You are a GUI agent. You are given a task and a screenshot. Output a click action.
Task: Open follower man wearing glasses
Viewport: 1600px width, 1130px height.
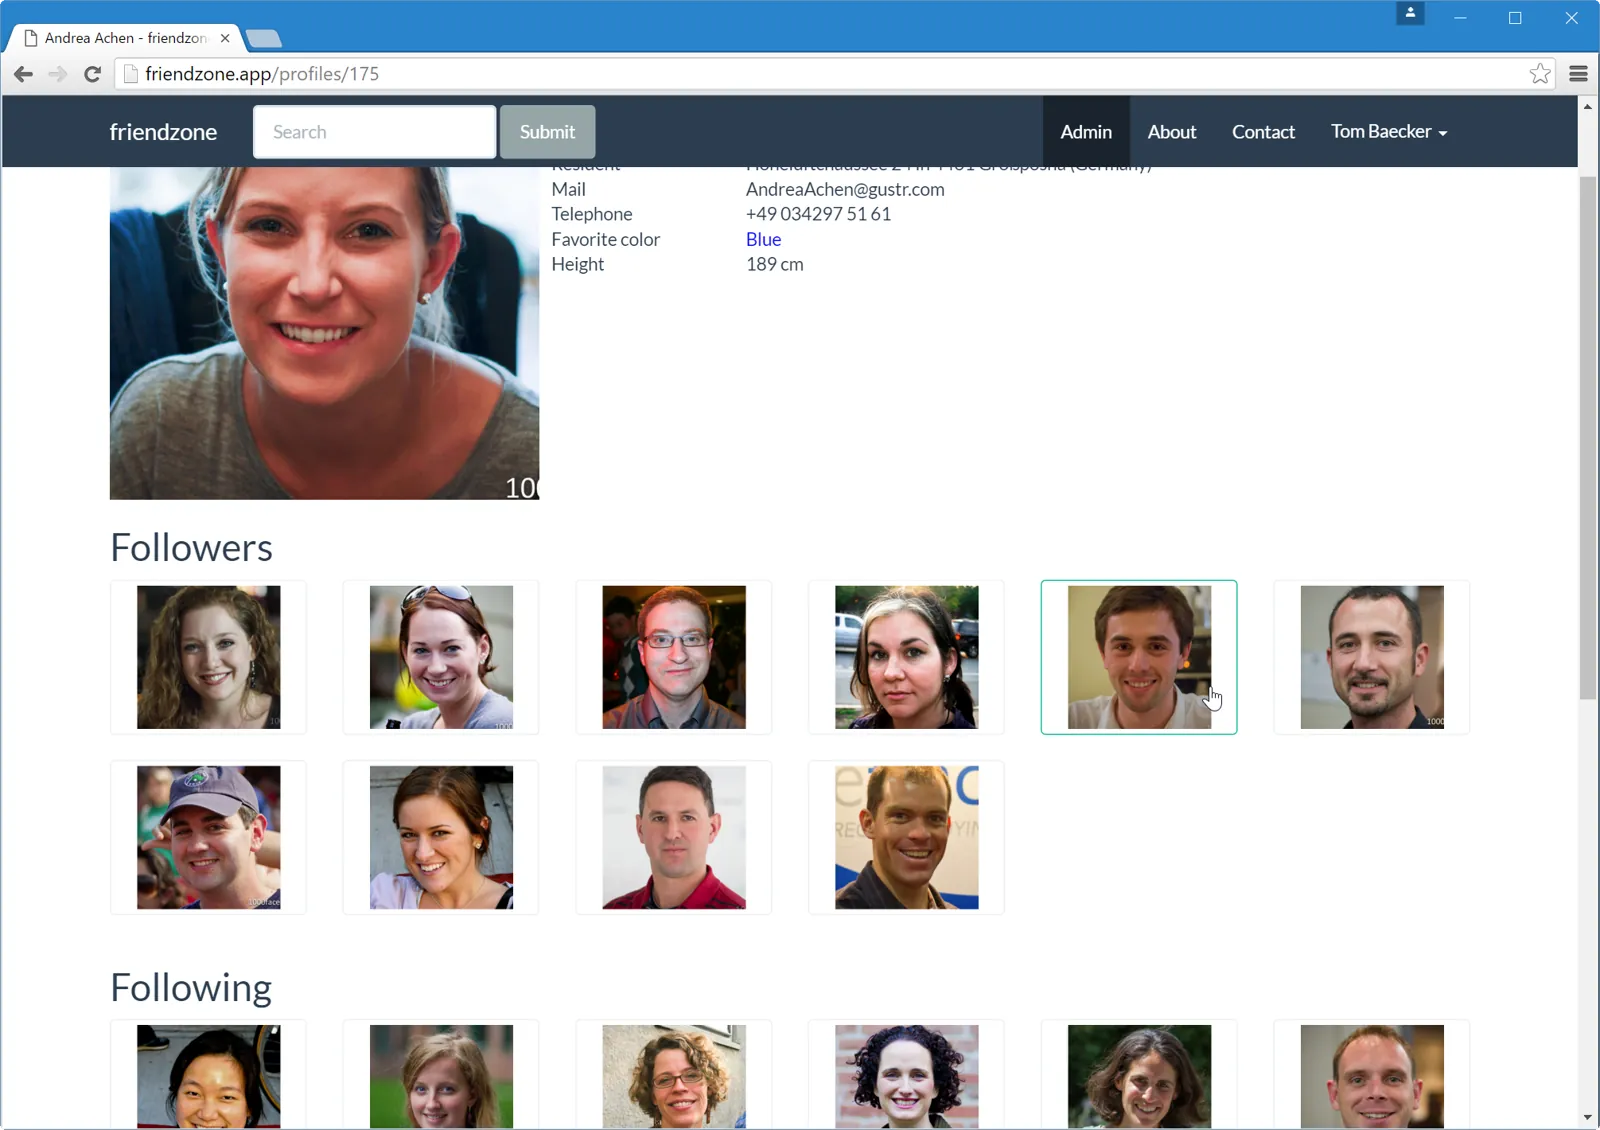tap(674, 657)
